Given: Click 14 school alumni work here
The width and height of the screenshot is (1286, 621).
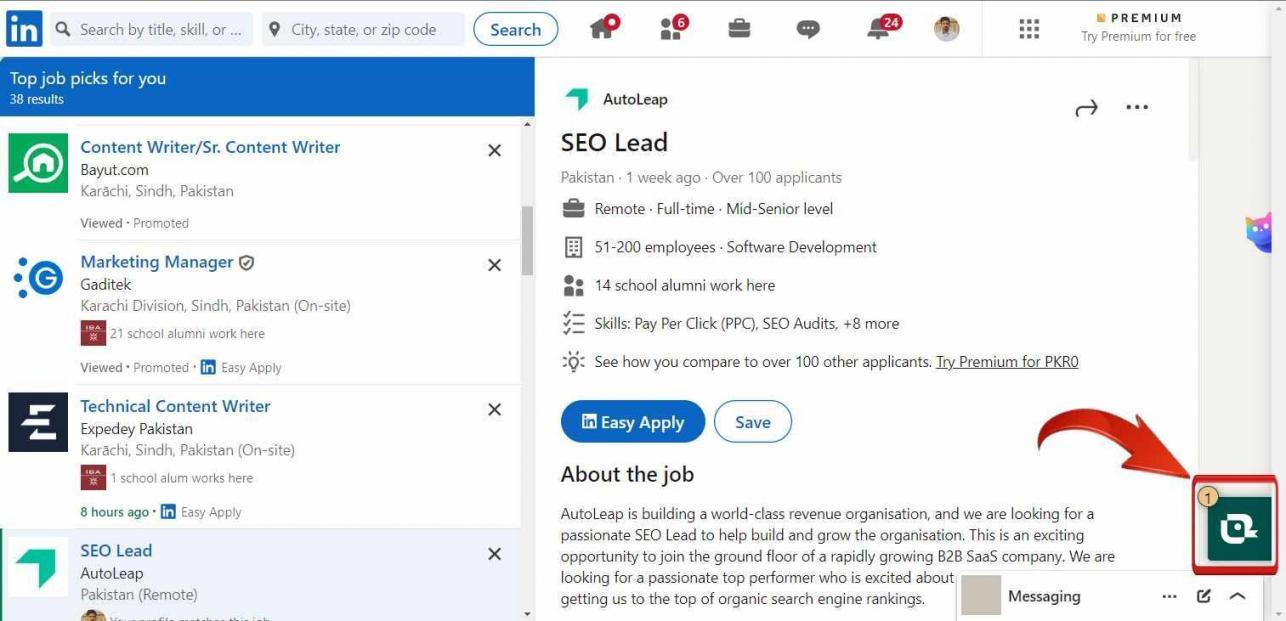Looking at the screenshot, I should tap(684, 285).
